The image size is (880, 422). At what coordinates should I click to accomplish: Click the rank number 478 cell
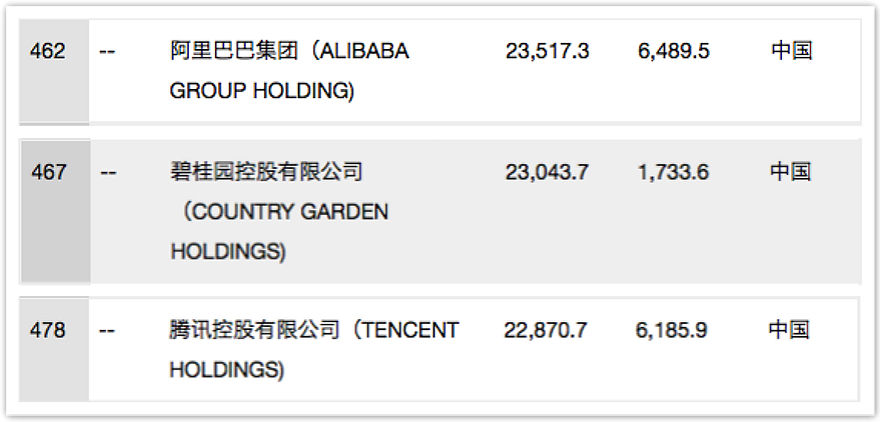tap(48, 330)
